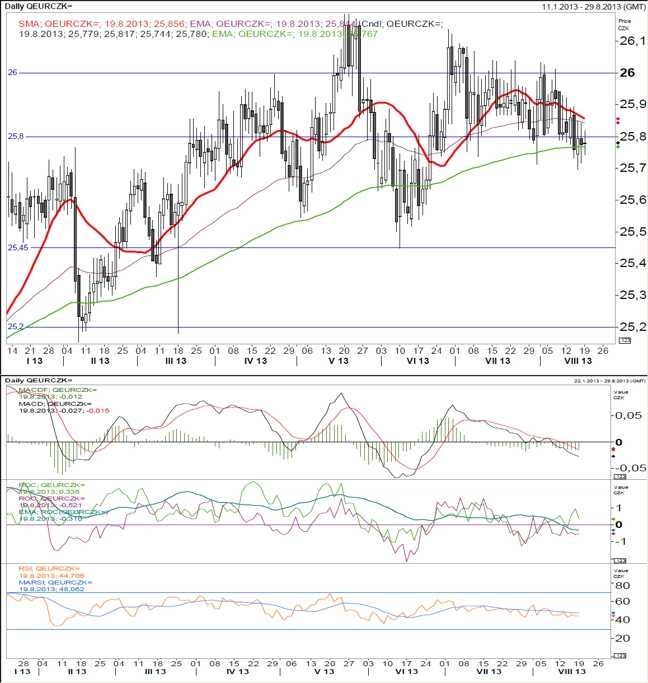
Task: Click the 123 scale icon in ROC panel
Action: (x=620, y=560)
